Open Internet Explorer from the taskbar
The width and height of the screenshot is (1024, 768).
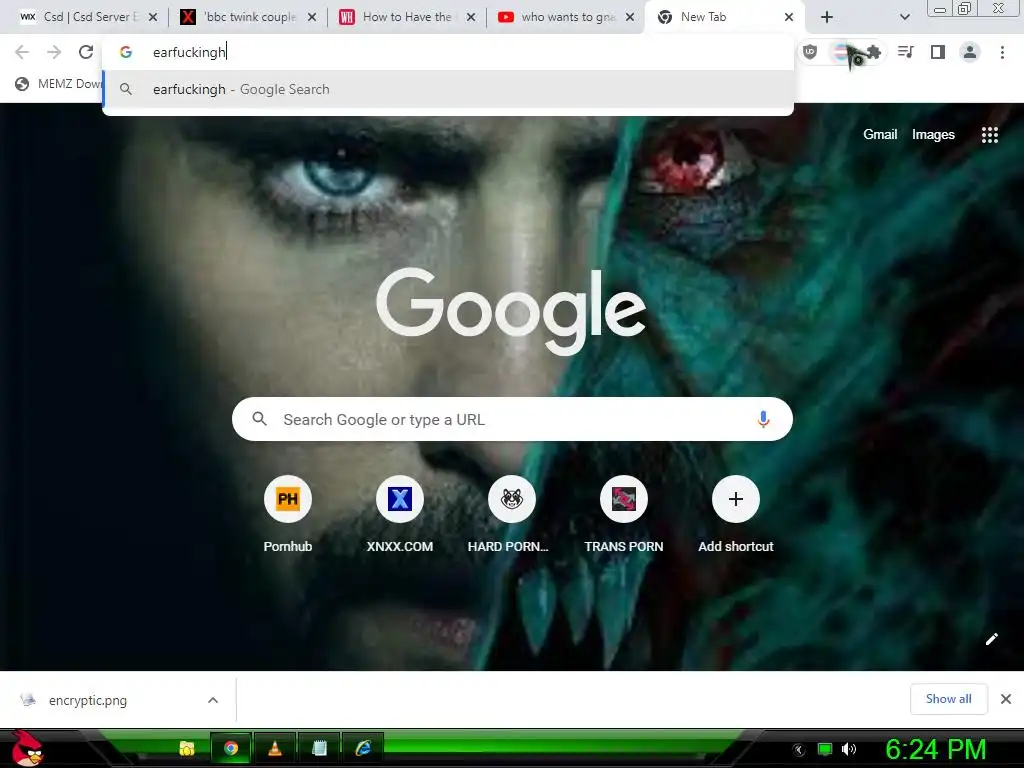pyautogui.click(x=363, y=748)
